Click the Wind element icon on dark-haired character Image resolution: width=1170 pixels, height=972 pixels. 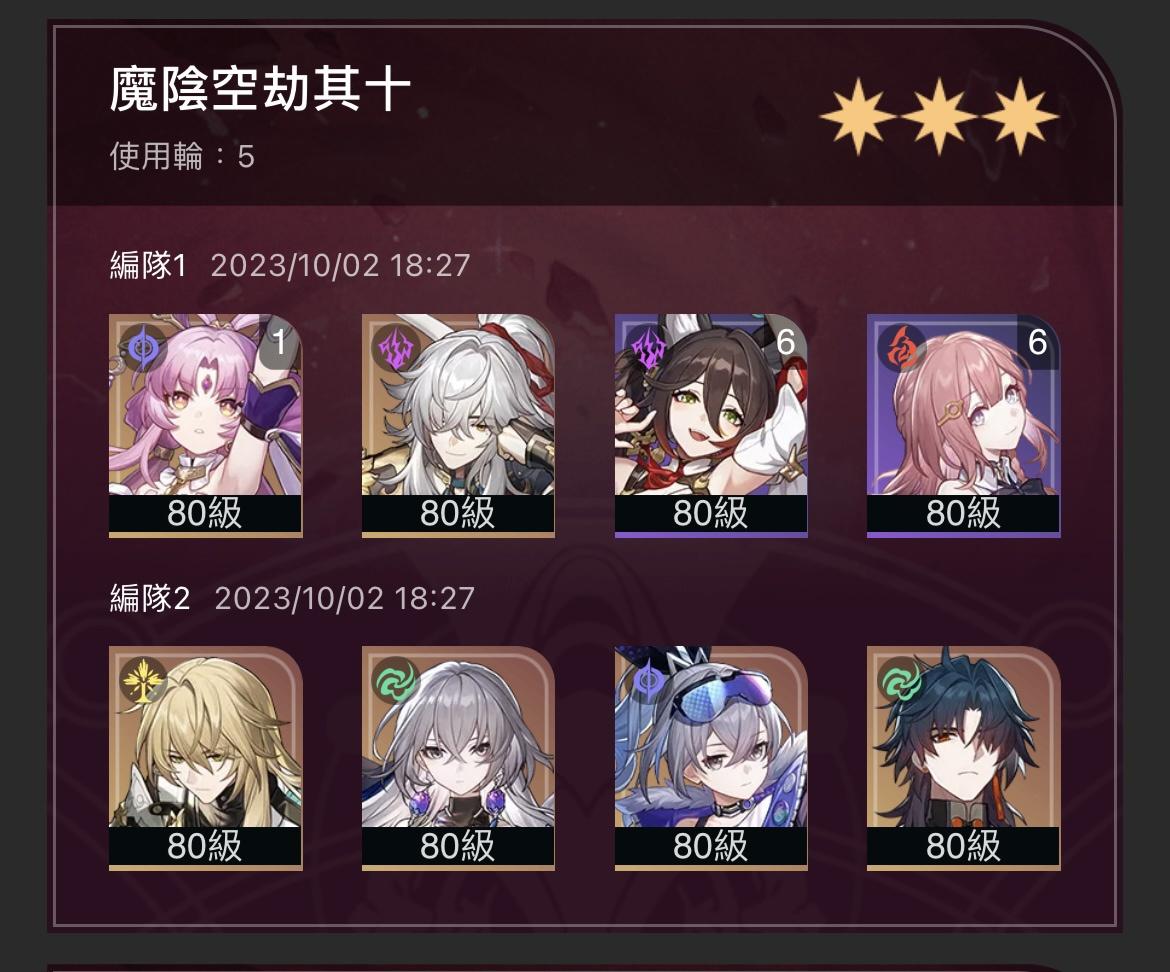coord(901,680)
